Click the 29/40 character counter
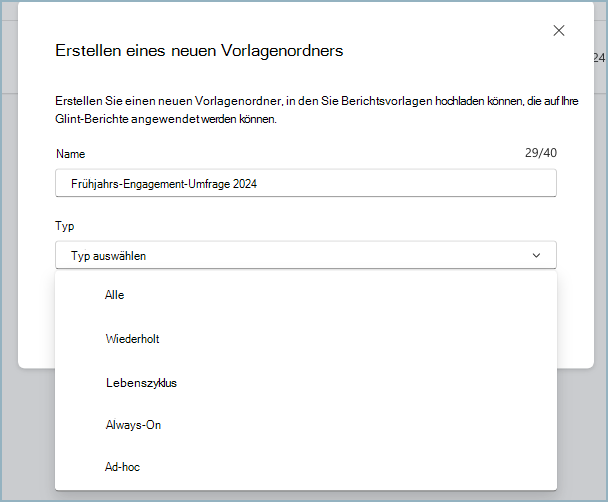608x502 pixels. tap(541, 153)
